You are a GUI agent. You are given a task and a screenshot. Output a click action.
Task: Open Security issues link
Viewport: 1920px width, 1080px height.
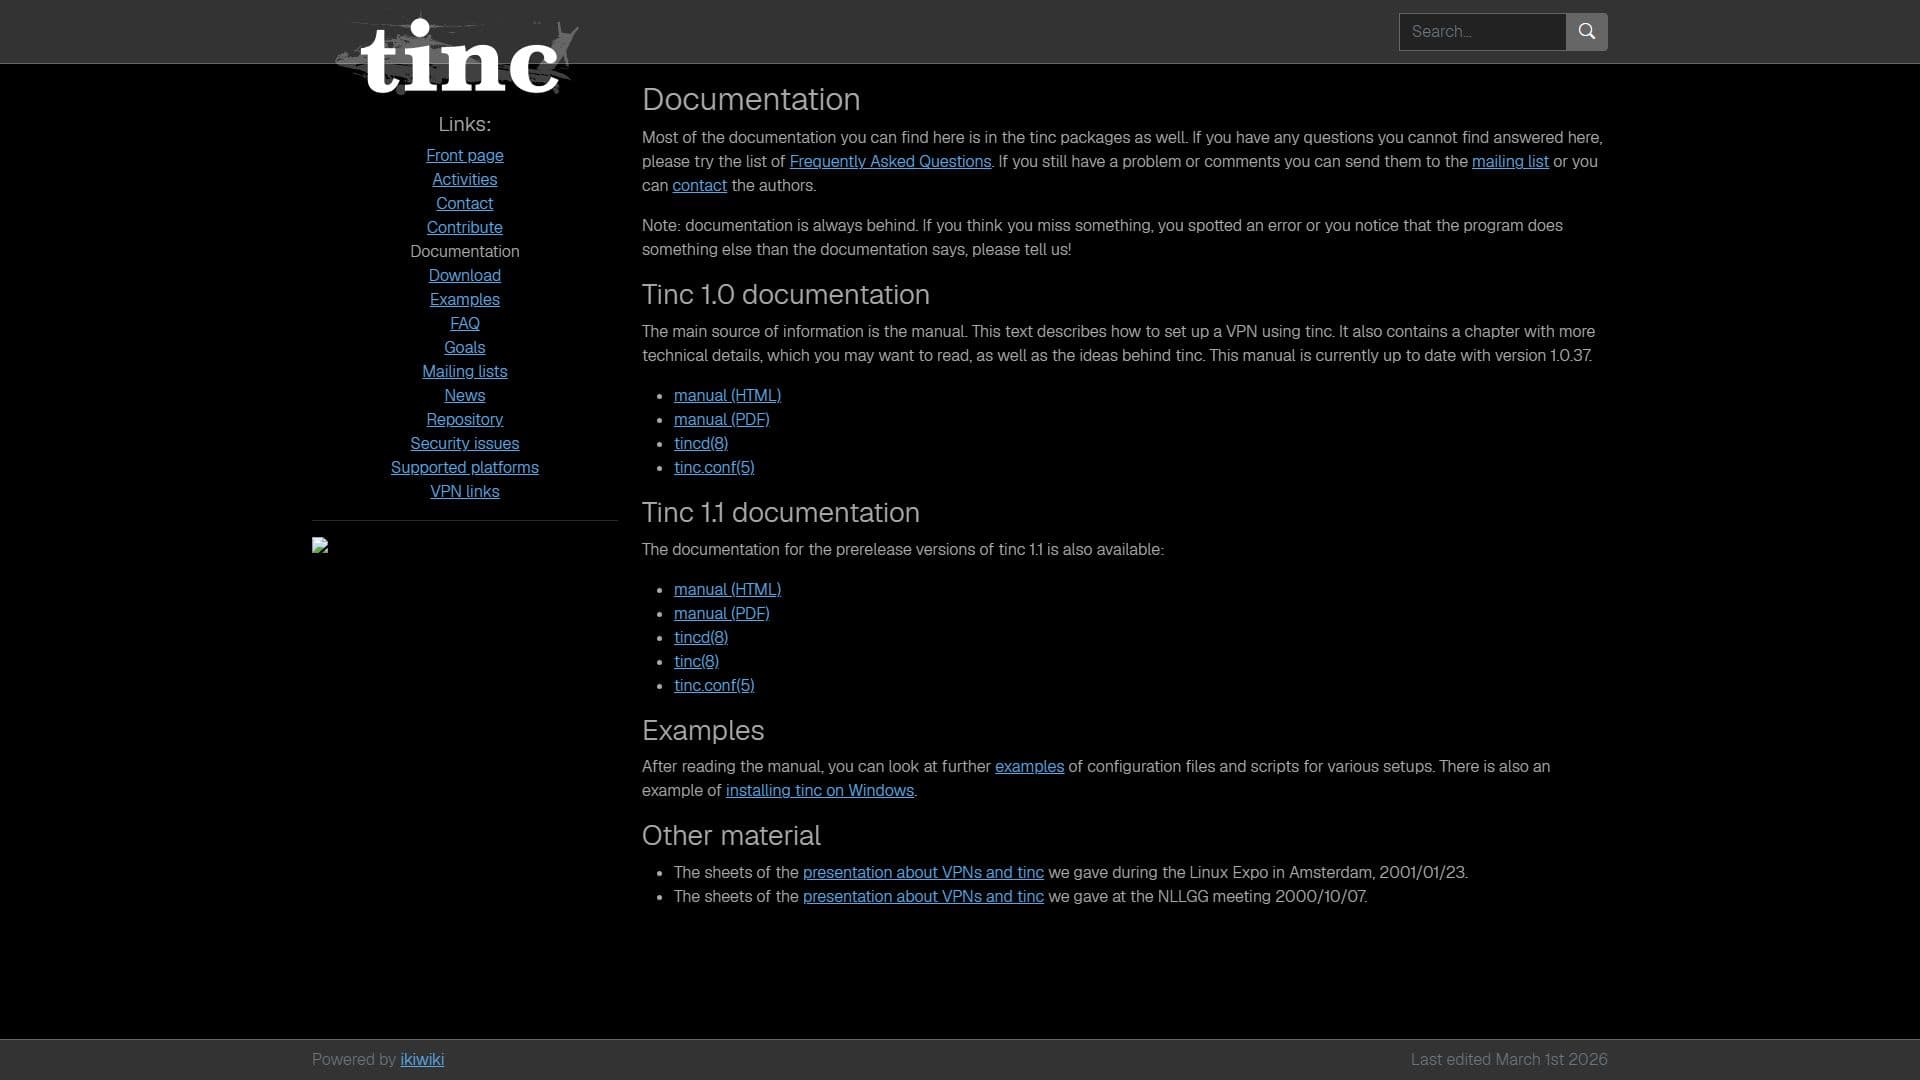[x=465, y=443]
